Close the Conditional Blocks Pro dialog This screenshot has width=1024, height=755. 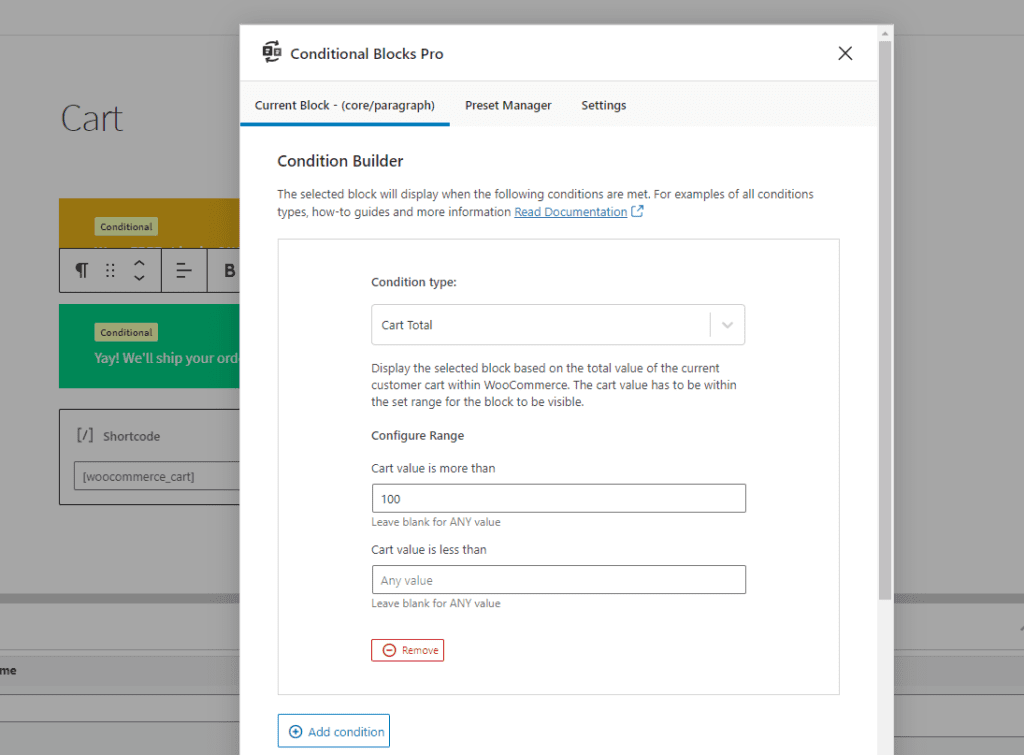(845, 54)
